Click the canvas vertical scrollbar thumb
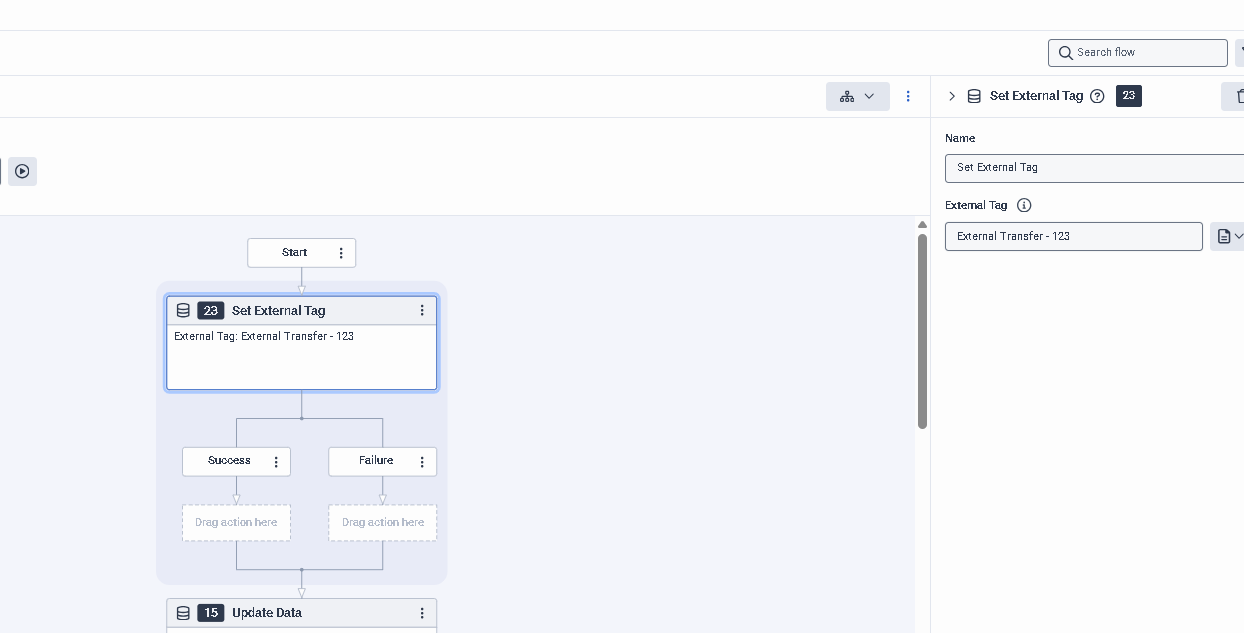Image resolution: width=1244 pixels, height=633 pixels. tap(922, 330)
